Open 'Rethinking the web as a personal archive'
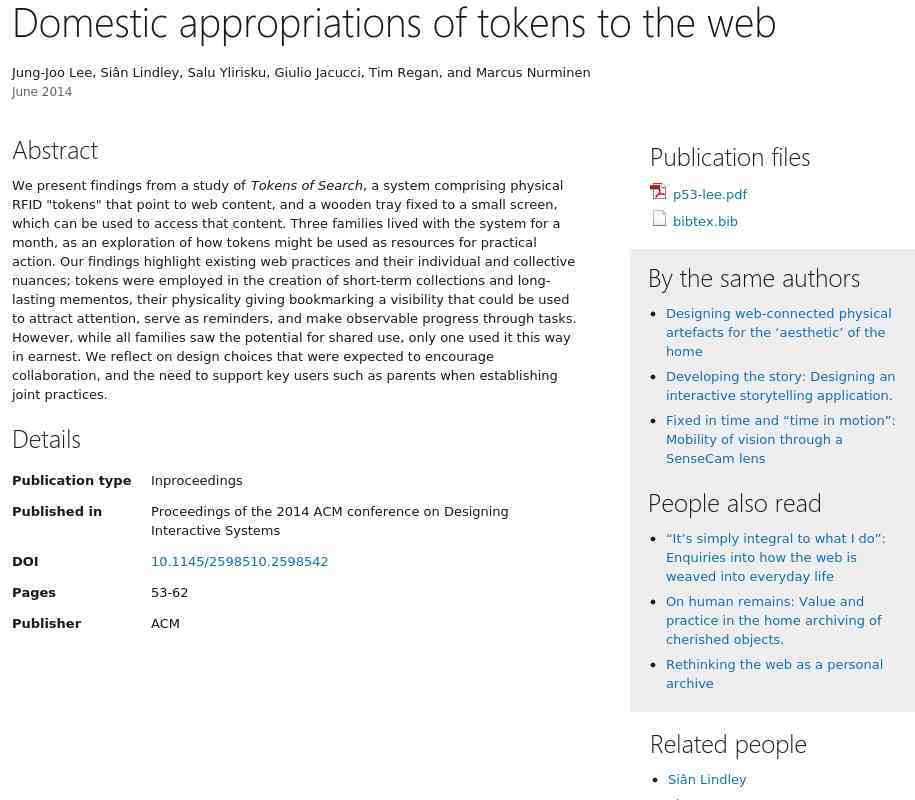Viewport: 915px width, 800px height. click(x=774, y=673)
